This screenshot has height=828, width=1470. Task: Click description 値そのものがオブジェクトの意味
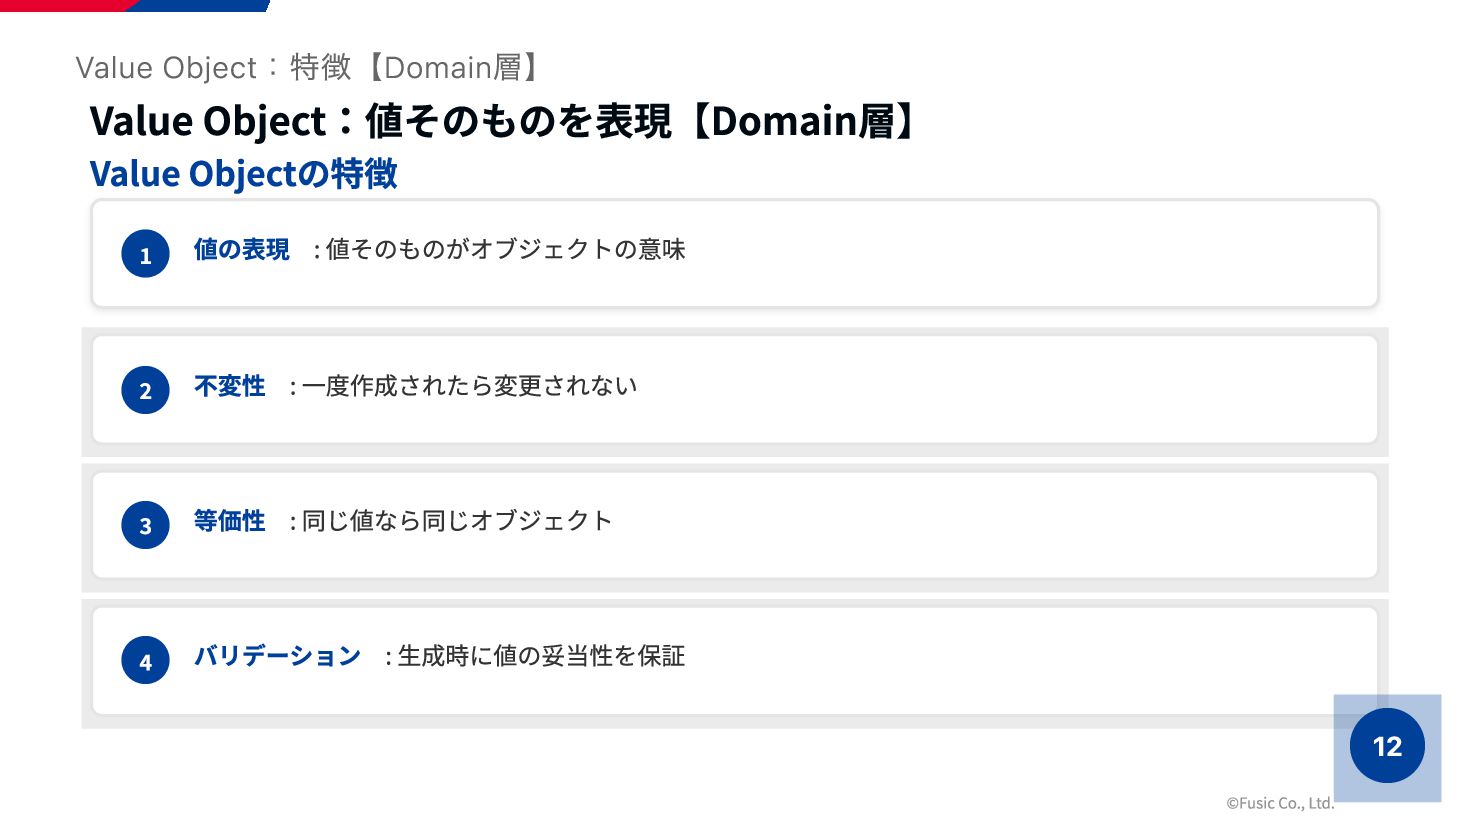click(505, 249)
